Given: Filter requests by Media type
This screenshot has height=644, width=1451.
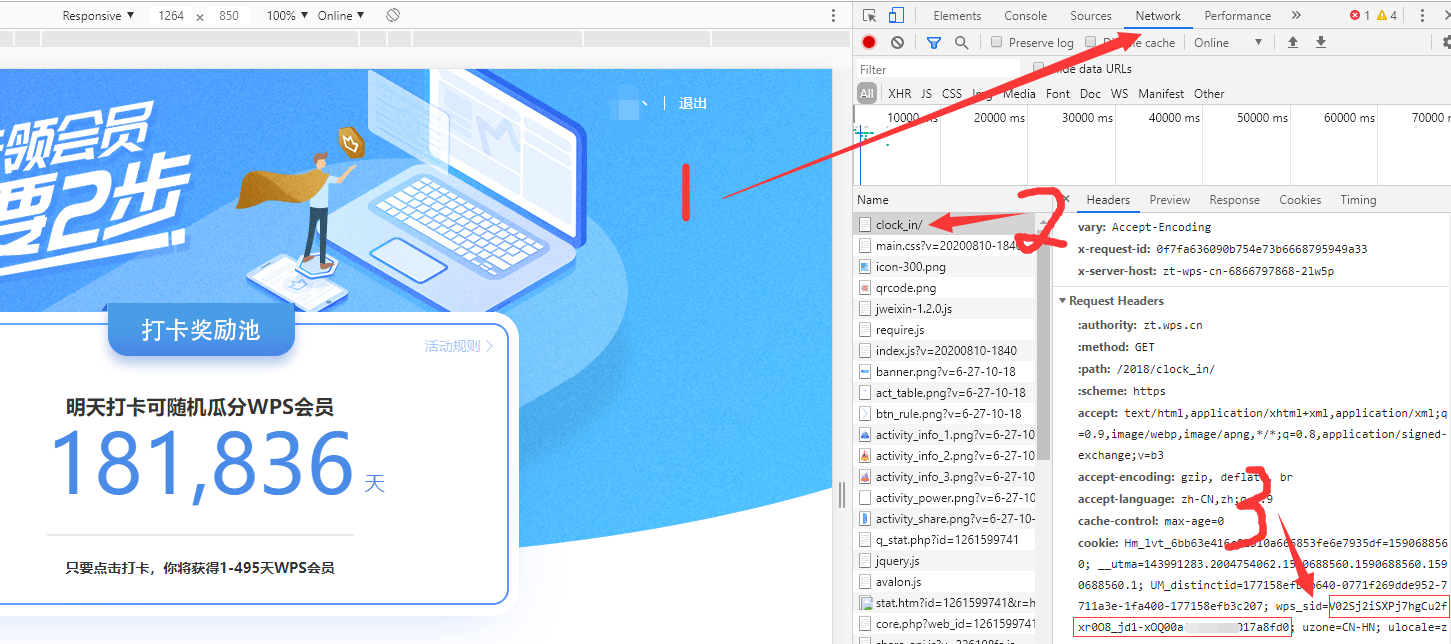Looking at the screenshot, I should coord(1019,93).
